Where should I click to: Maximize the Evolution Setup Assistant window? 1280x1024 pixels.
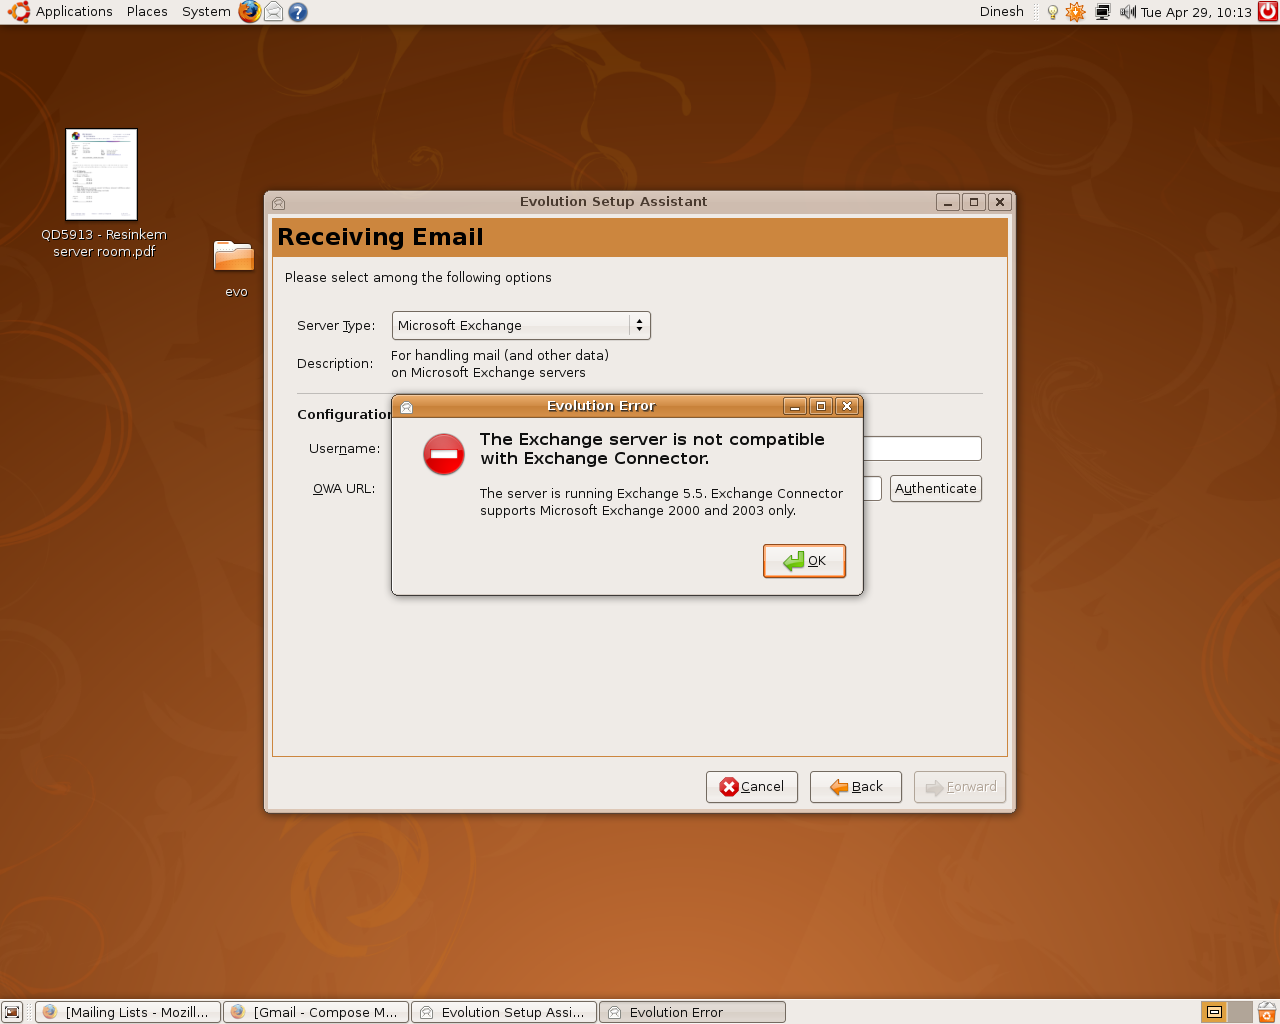tap(974, 202)
